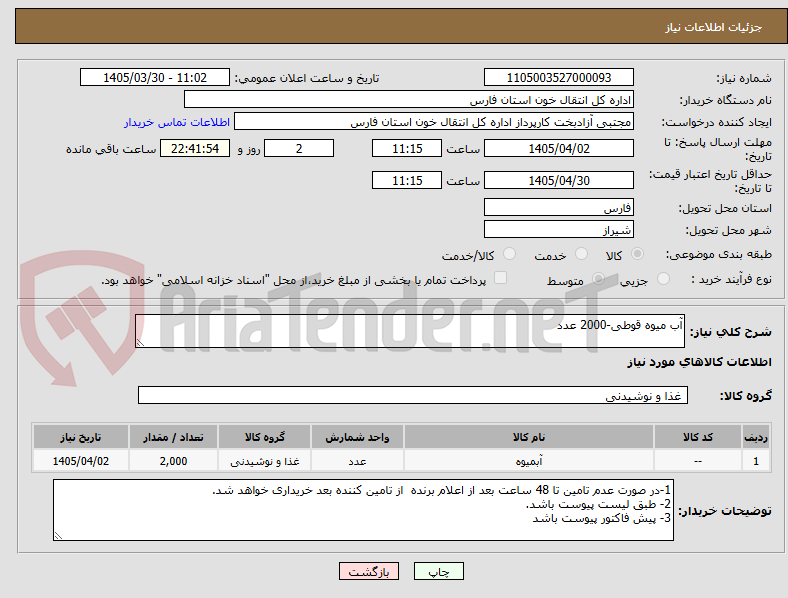Viewport: 788px width, 598px height.
Task: Click the ردیف column header
Action: pyautogui.click(x=756, y=437)
